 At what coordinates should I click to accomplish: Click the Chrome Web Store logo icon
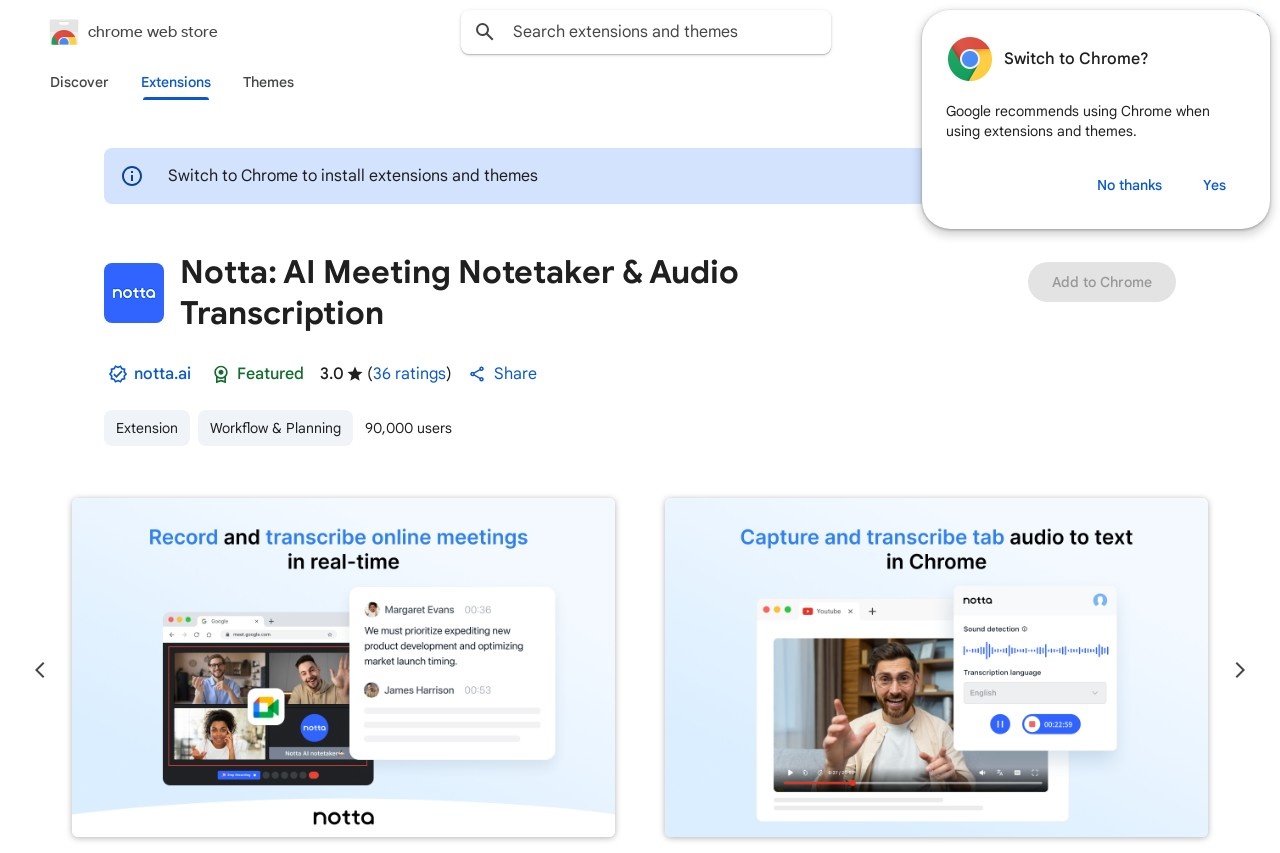(64, 32)
